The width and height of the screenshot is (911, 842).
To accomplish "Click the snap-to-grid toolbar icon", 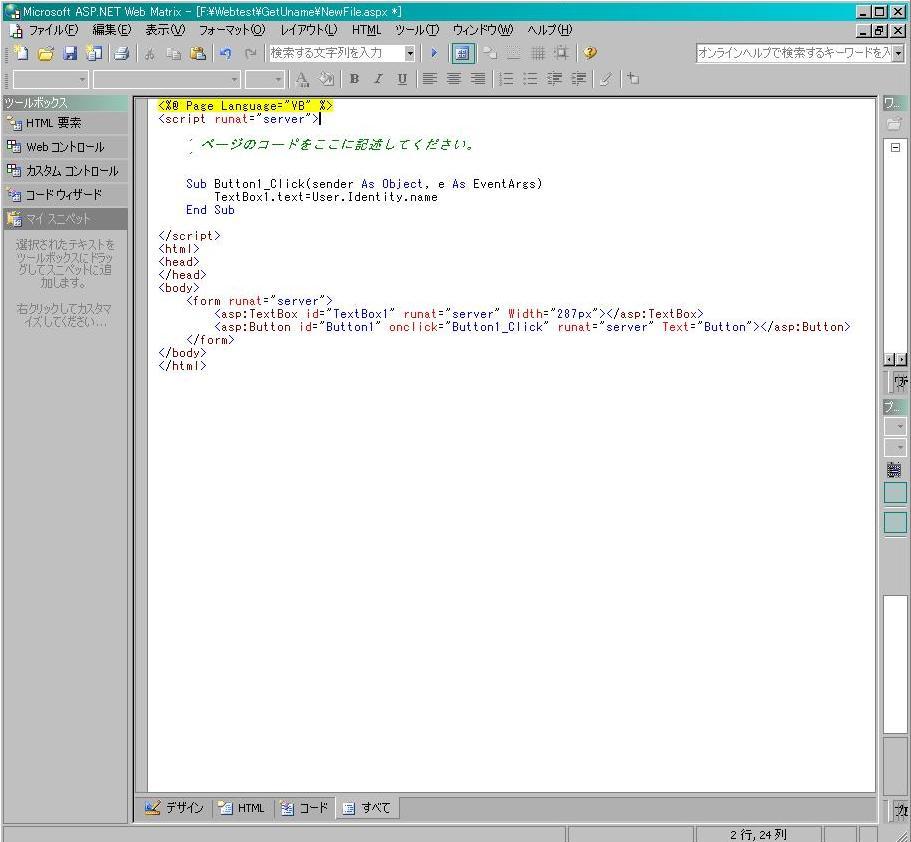I will pyautogui.click(x=562, y=53).
